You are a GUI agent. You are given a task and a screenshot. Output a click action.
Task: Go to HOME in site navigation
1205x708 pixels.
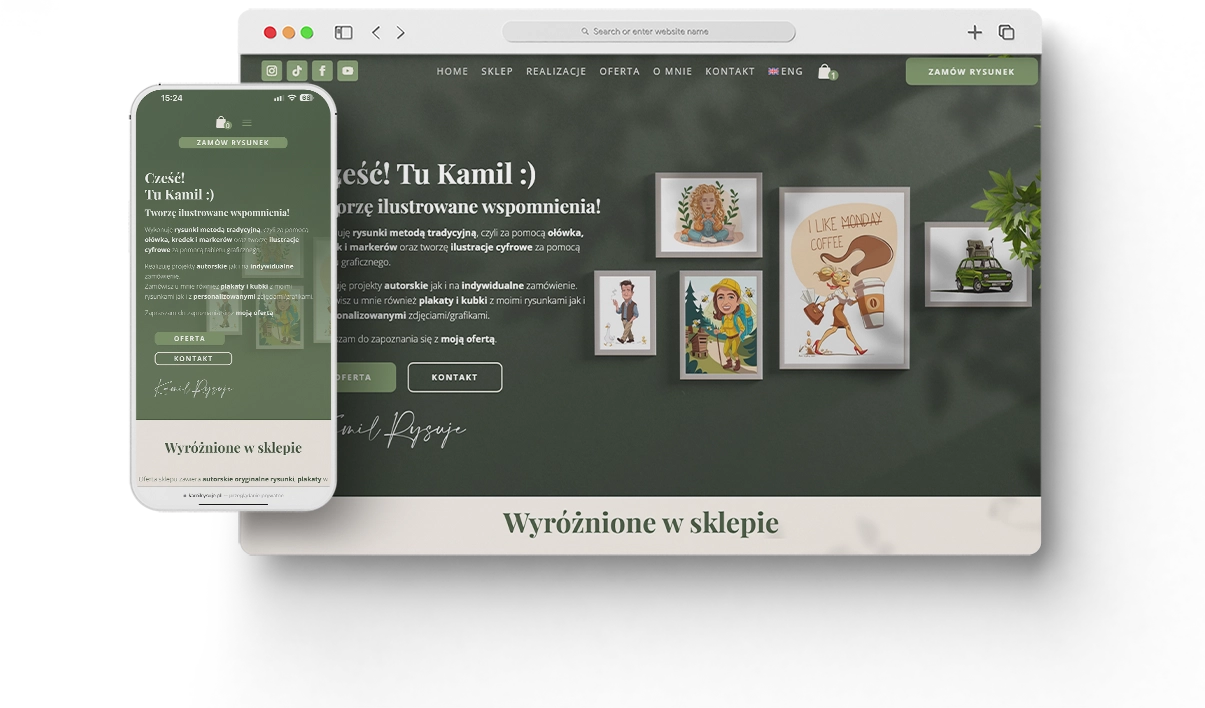(x=452, y=72)
